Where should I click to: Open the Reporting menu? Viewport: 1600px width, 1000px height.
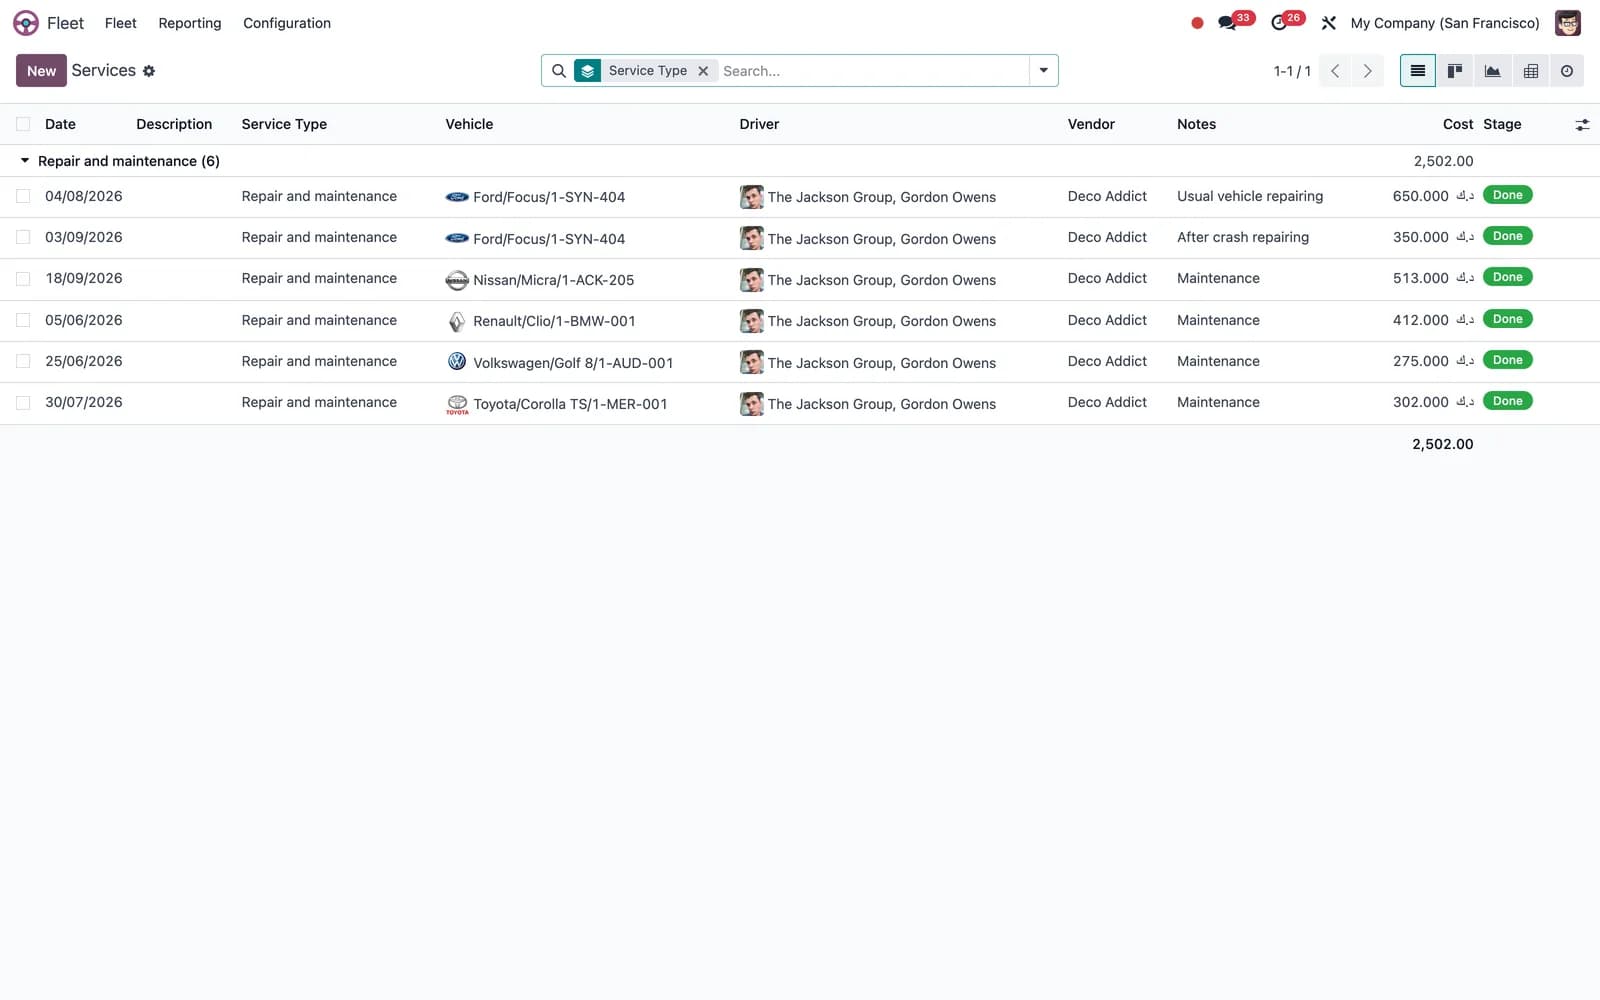click(x=190, y=23)
